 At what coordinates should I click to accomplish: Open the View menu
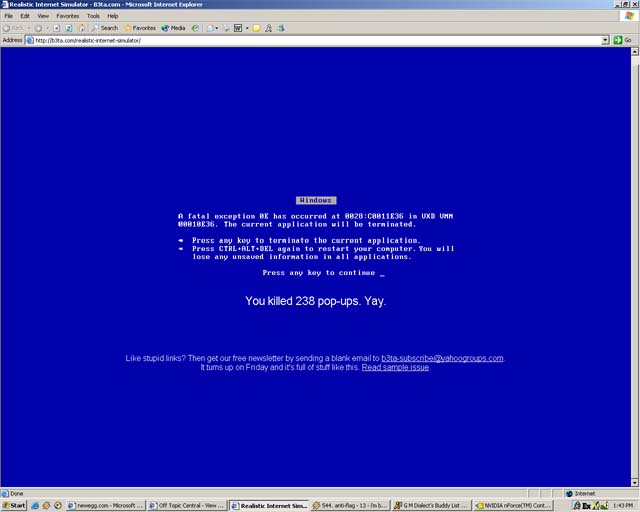[x=43, y=16]
